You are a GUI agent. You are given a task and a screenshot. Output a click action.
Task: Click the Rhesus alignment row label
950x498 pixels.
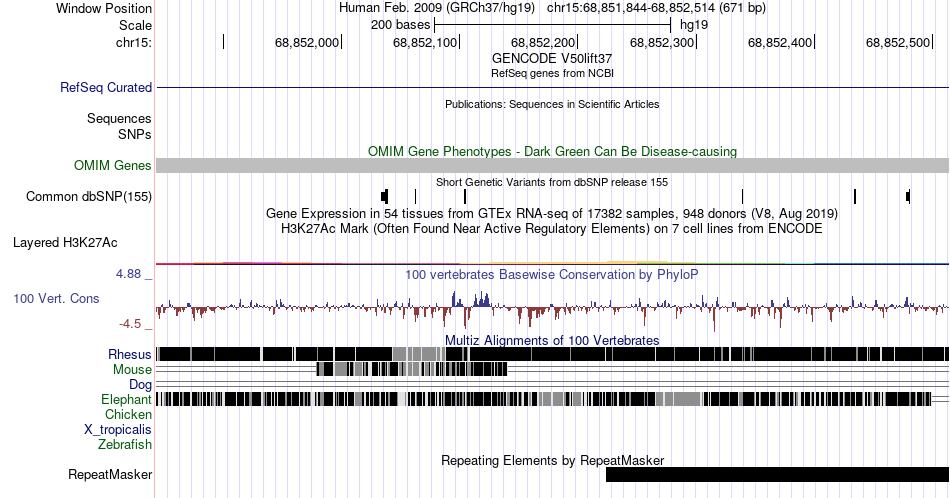[x=130, y=354]
